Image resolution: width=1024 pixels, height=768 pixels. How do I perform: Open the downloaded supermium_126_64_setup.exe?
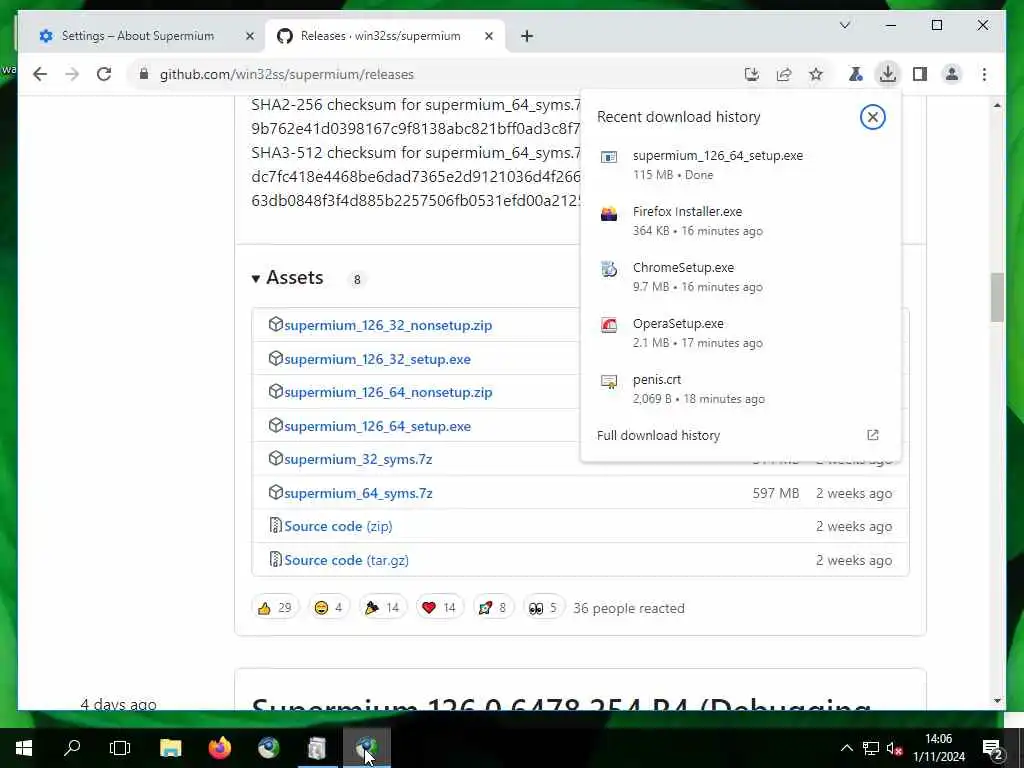pos(741,165)
